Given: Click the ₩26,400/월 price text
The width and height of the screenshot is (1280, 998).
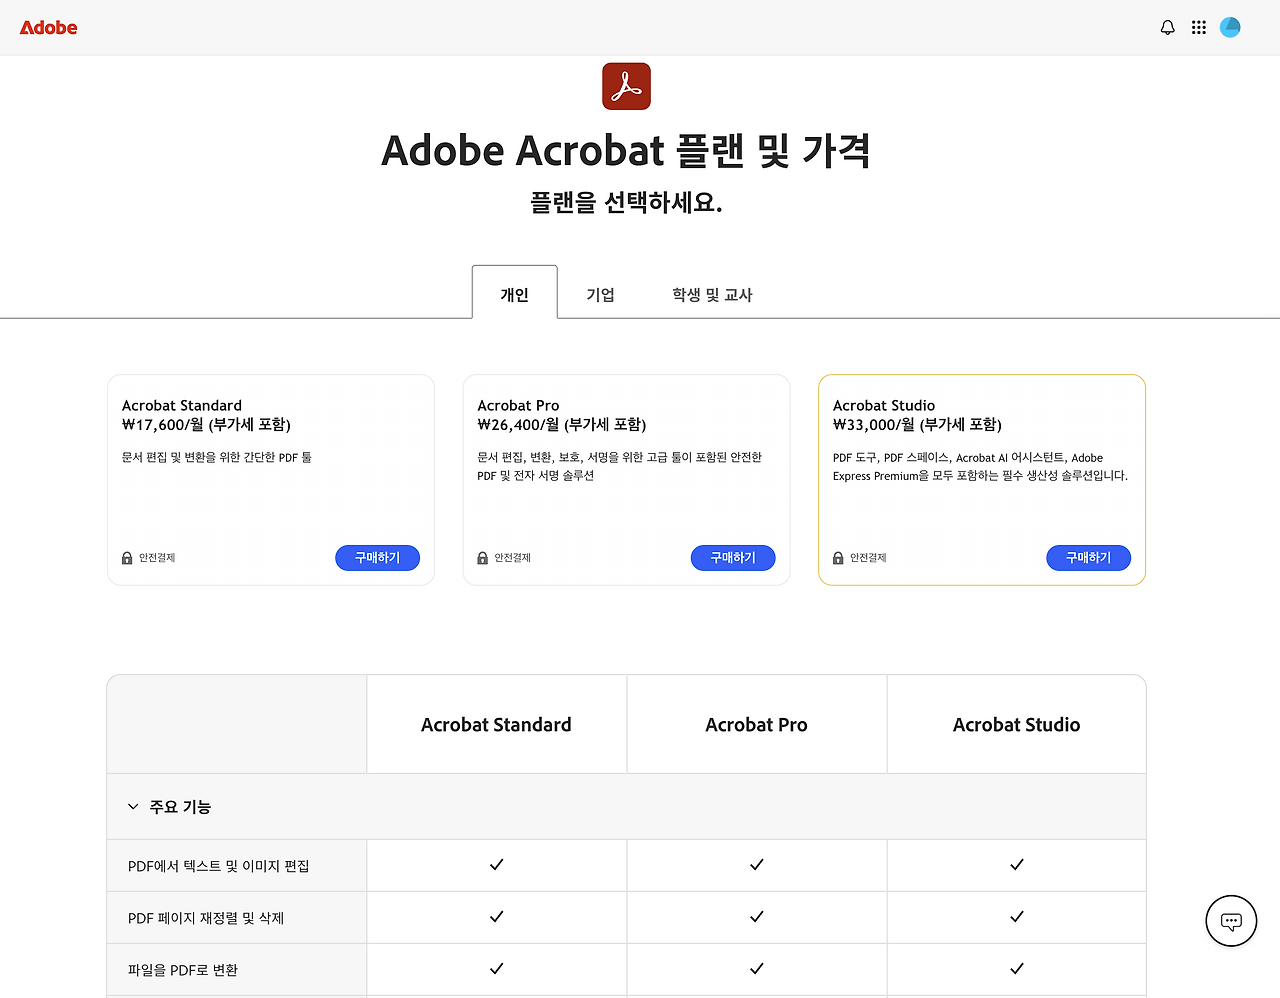Looking at the screenshot, I should tap(562, 425).
